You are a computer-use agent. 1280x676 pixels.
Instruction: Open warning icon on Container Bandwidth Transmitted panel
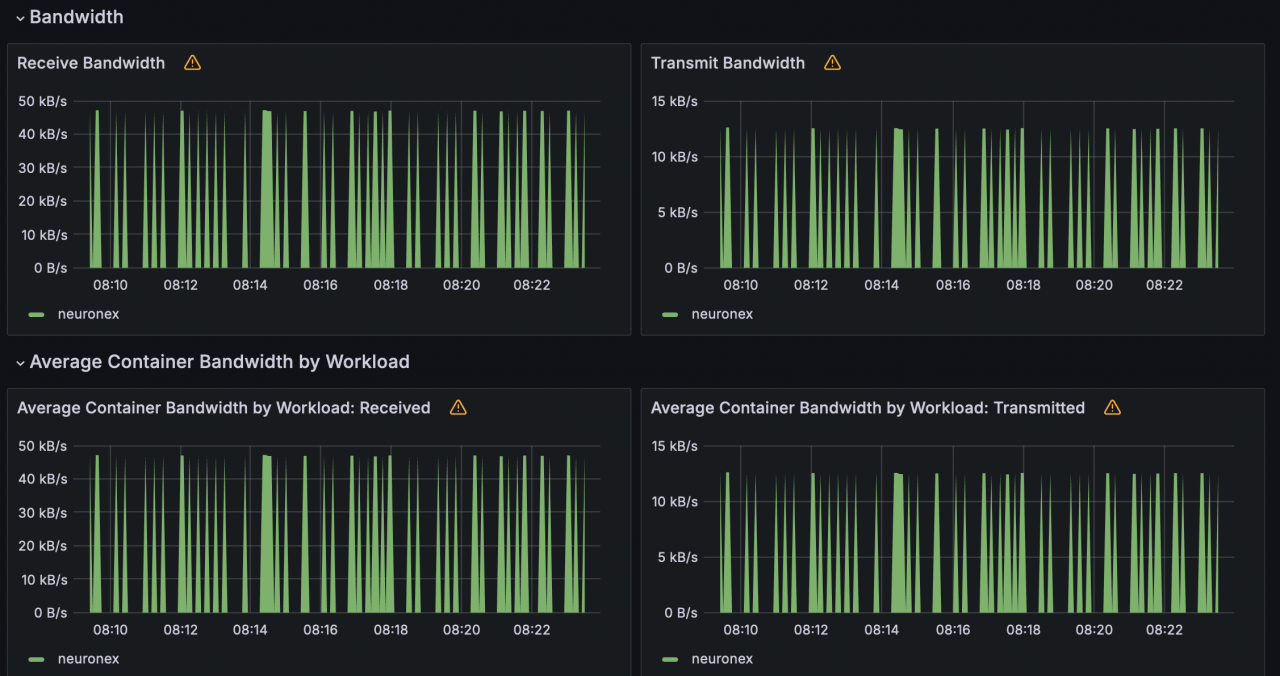coord(1112,408)
